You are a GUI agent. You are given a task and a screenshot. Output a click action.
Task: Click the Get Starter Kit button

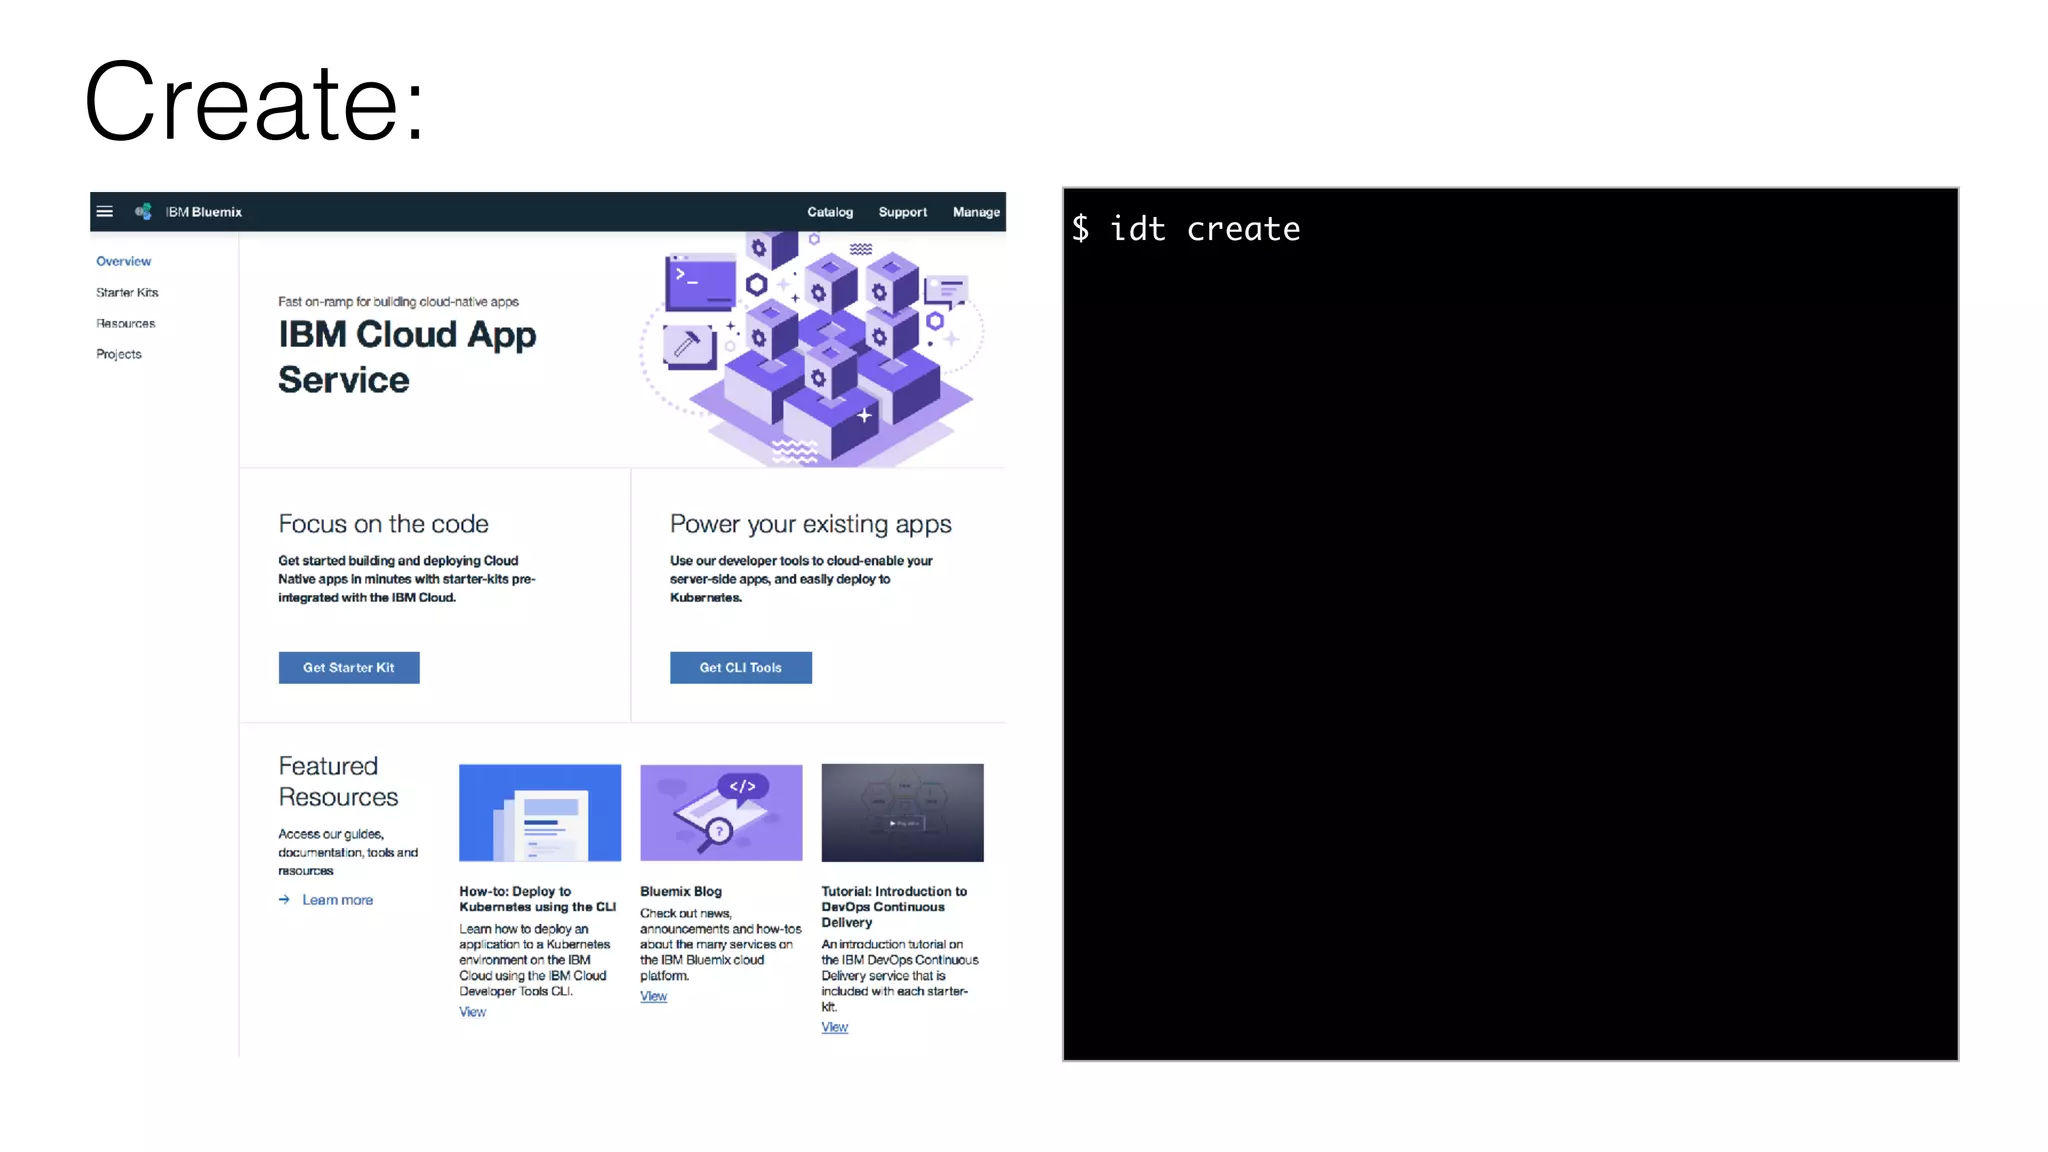pos(349,667)
